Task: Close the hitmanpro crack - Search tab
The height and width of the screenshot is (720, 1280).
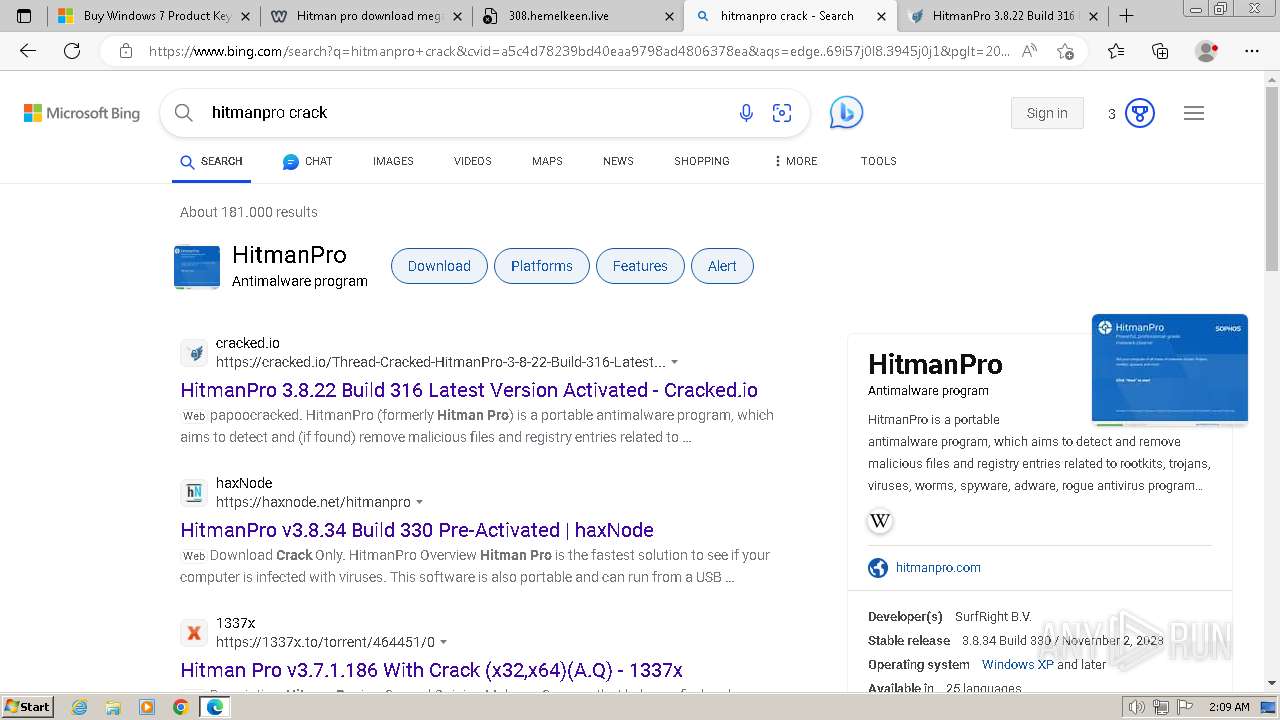Action: (882, 16)
